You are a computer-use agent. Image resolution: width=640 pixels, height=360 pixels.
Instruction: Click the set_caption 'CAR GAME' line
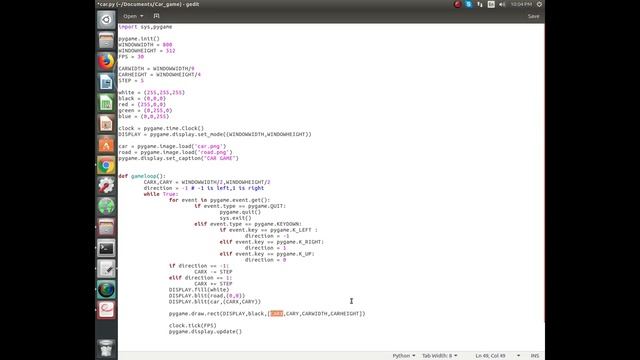pyautogui.click(x=179, y=158)
